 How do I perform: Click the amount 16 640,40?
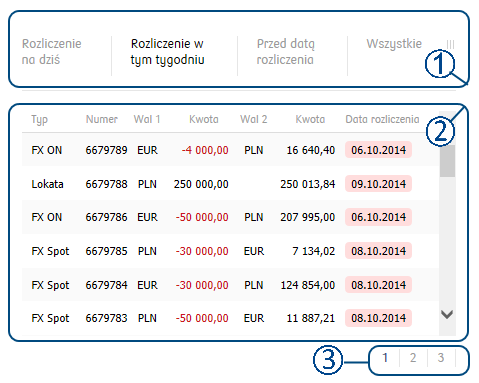tap(311, 150)
